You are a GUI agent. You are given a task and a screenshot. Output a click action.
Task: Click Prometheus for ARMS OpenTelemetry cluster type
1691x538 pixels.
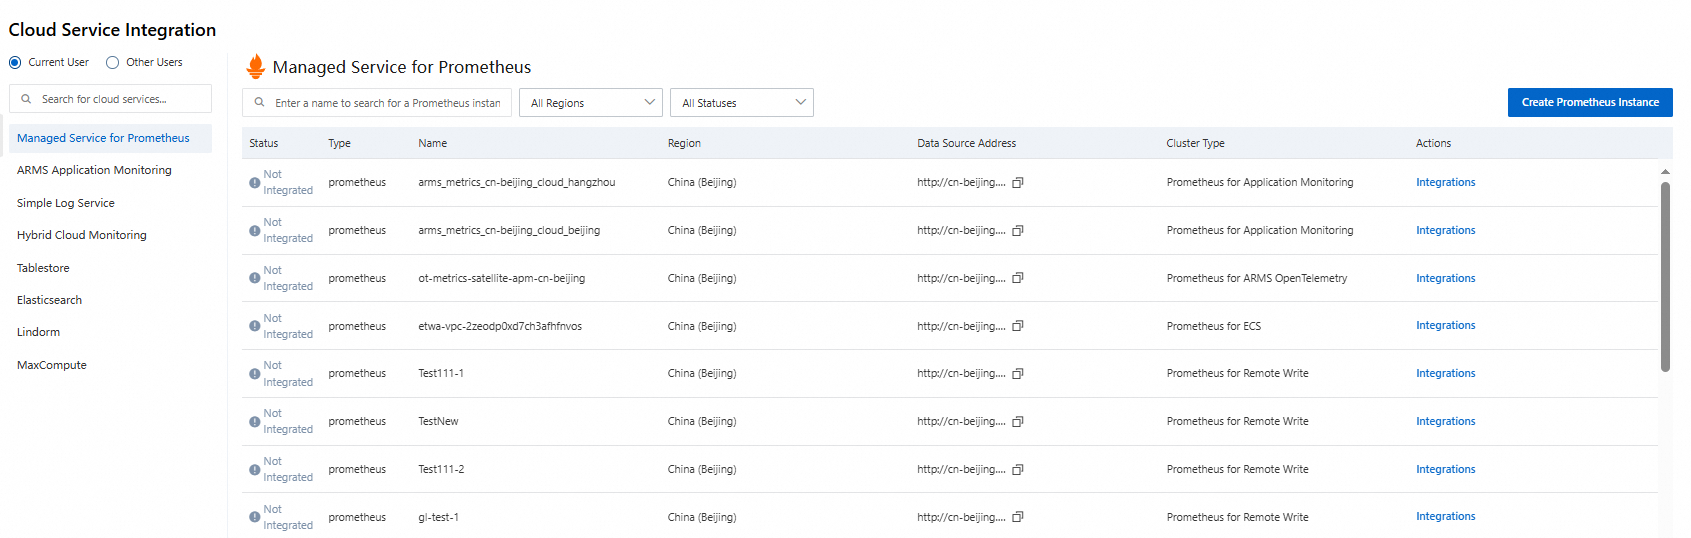point(1257,278)
